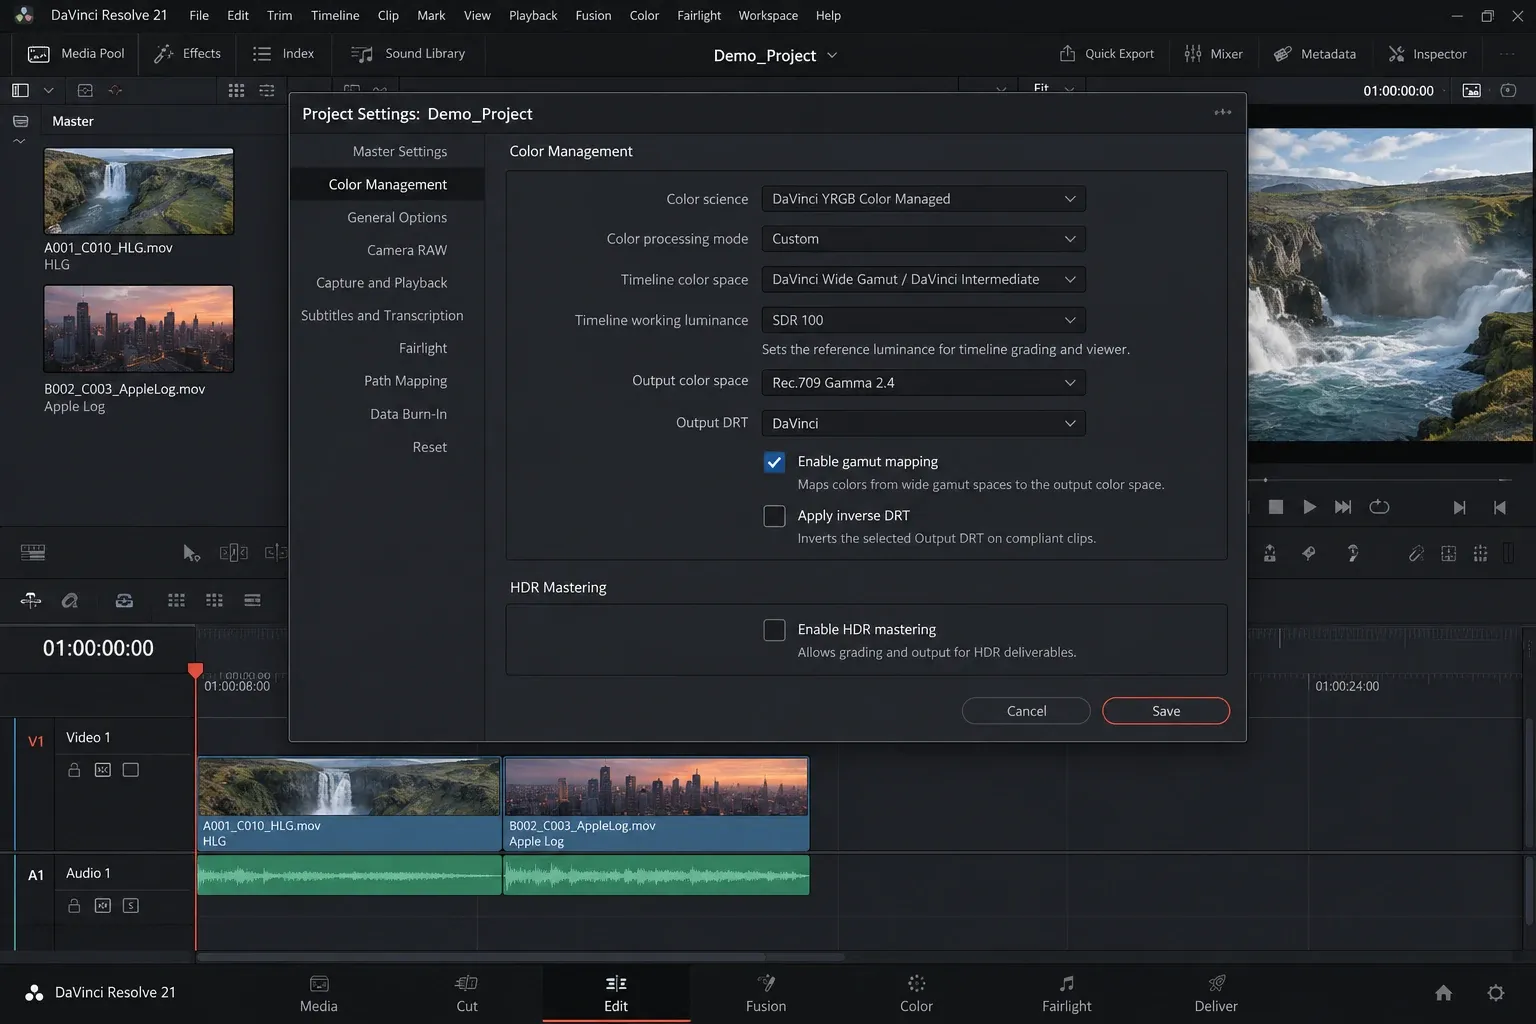This screenshot has width=1536, height=1024.
Task: Open the Media Pool panel
Action: (76, 54)
